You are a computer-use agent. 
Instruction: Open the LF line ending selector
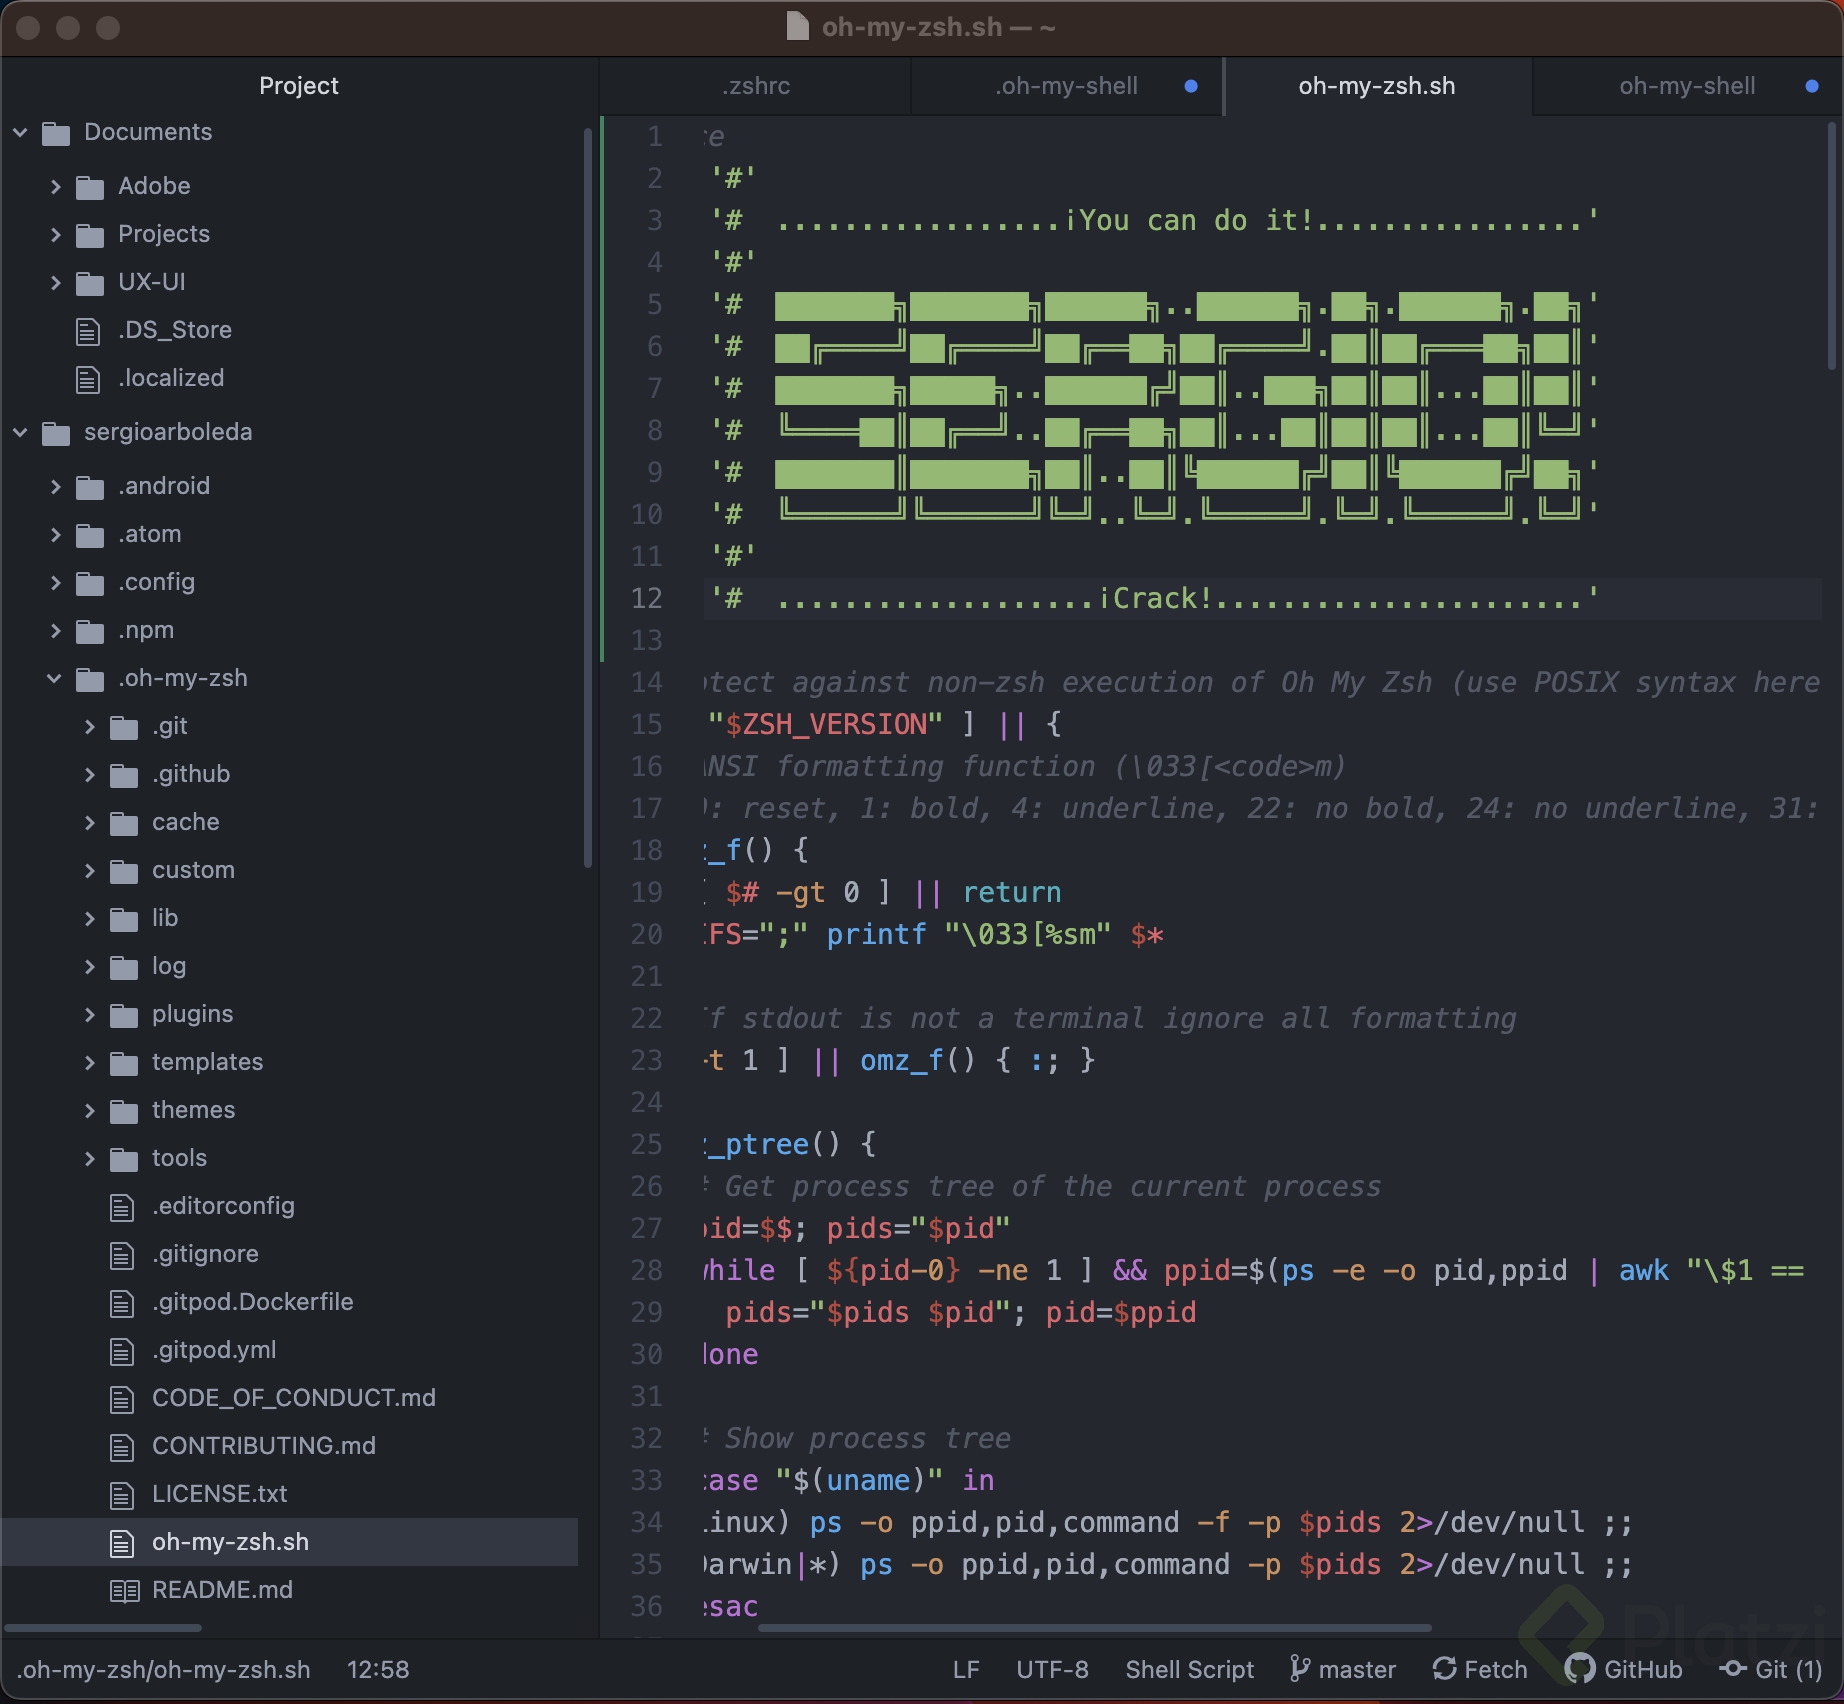pos(966,1669)
